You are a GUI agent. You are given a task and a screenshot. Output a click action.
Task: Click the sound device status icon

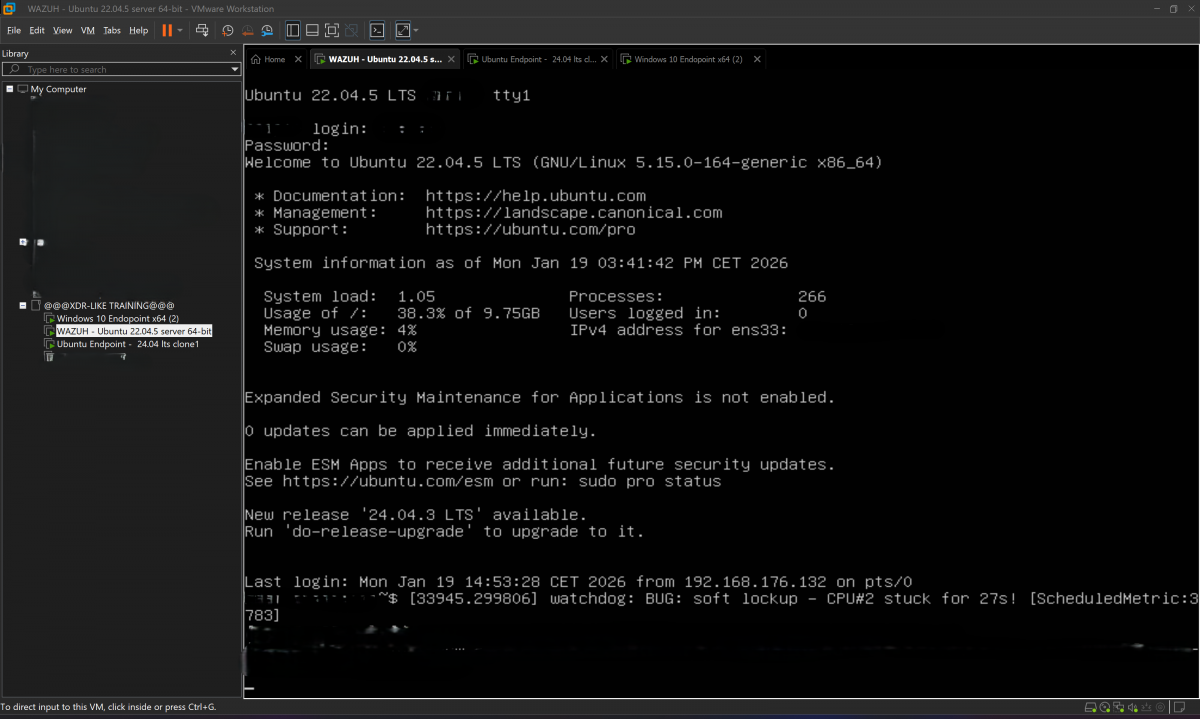point(1132,708)
